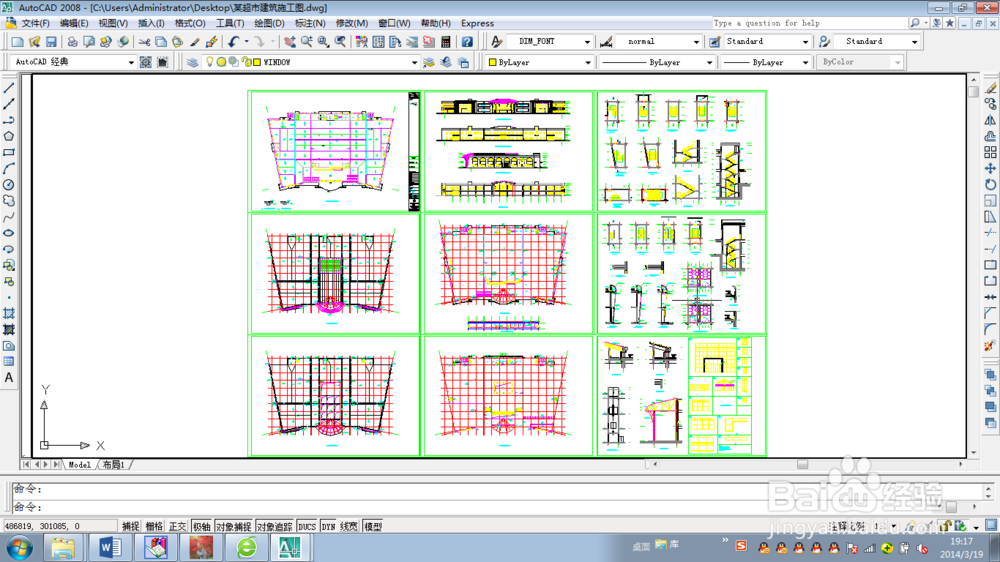Click the Save drawing icon
The height and width of the screenshot is (562, 1000).
pos(51,41)
